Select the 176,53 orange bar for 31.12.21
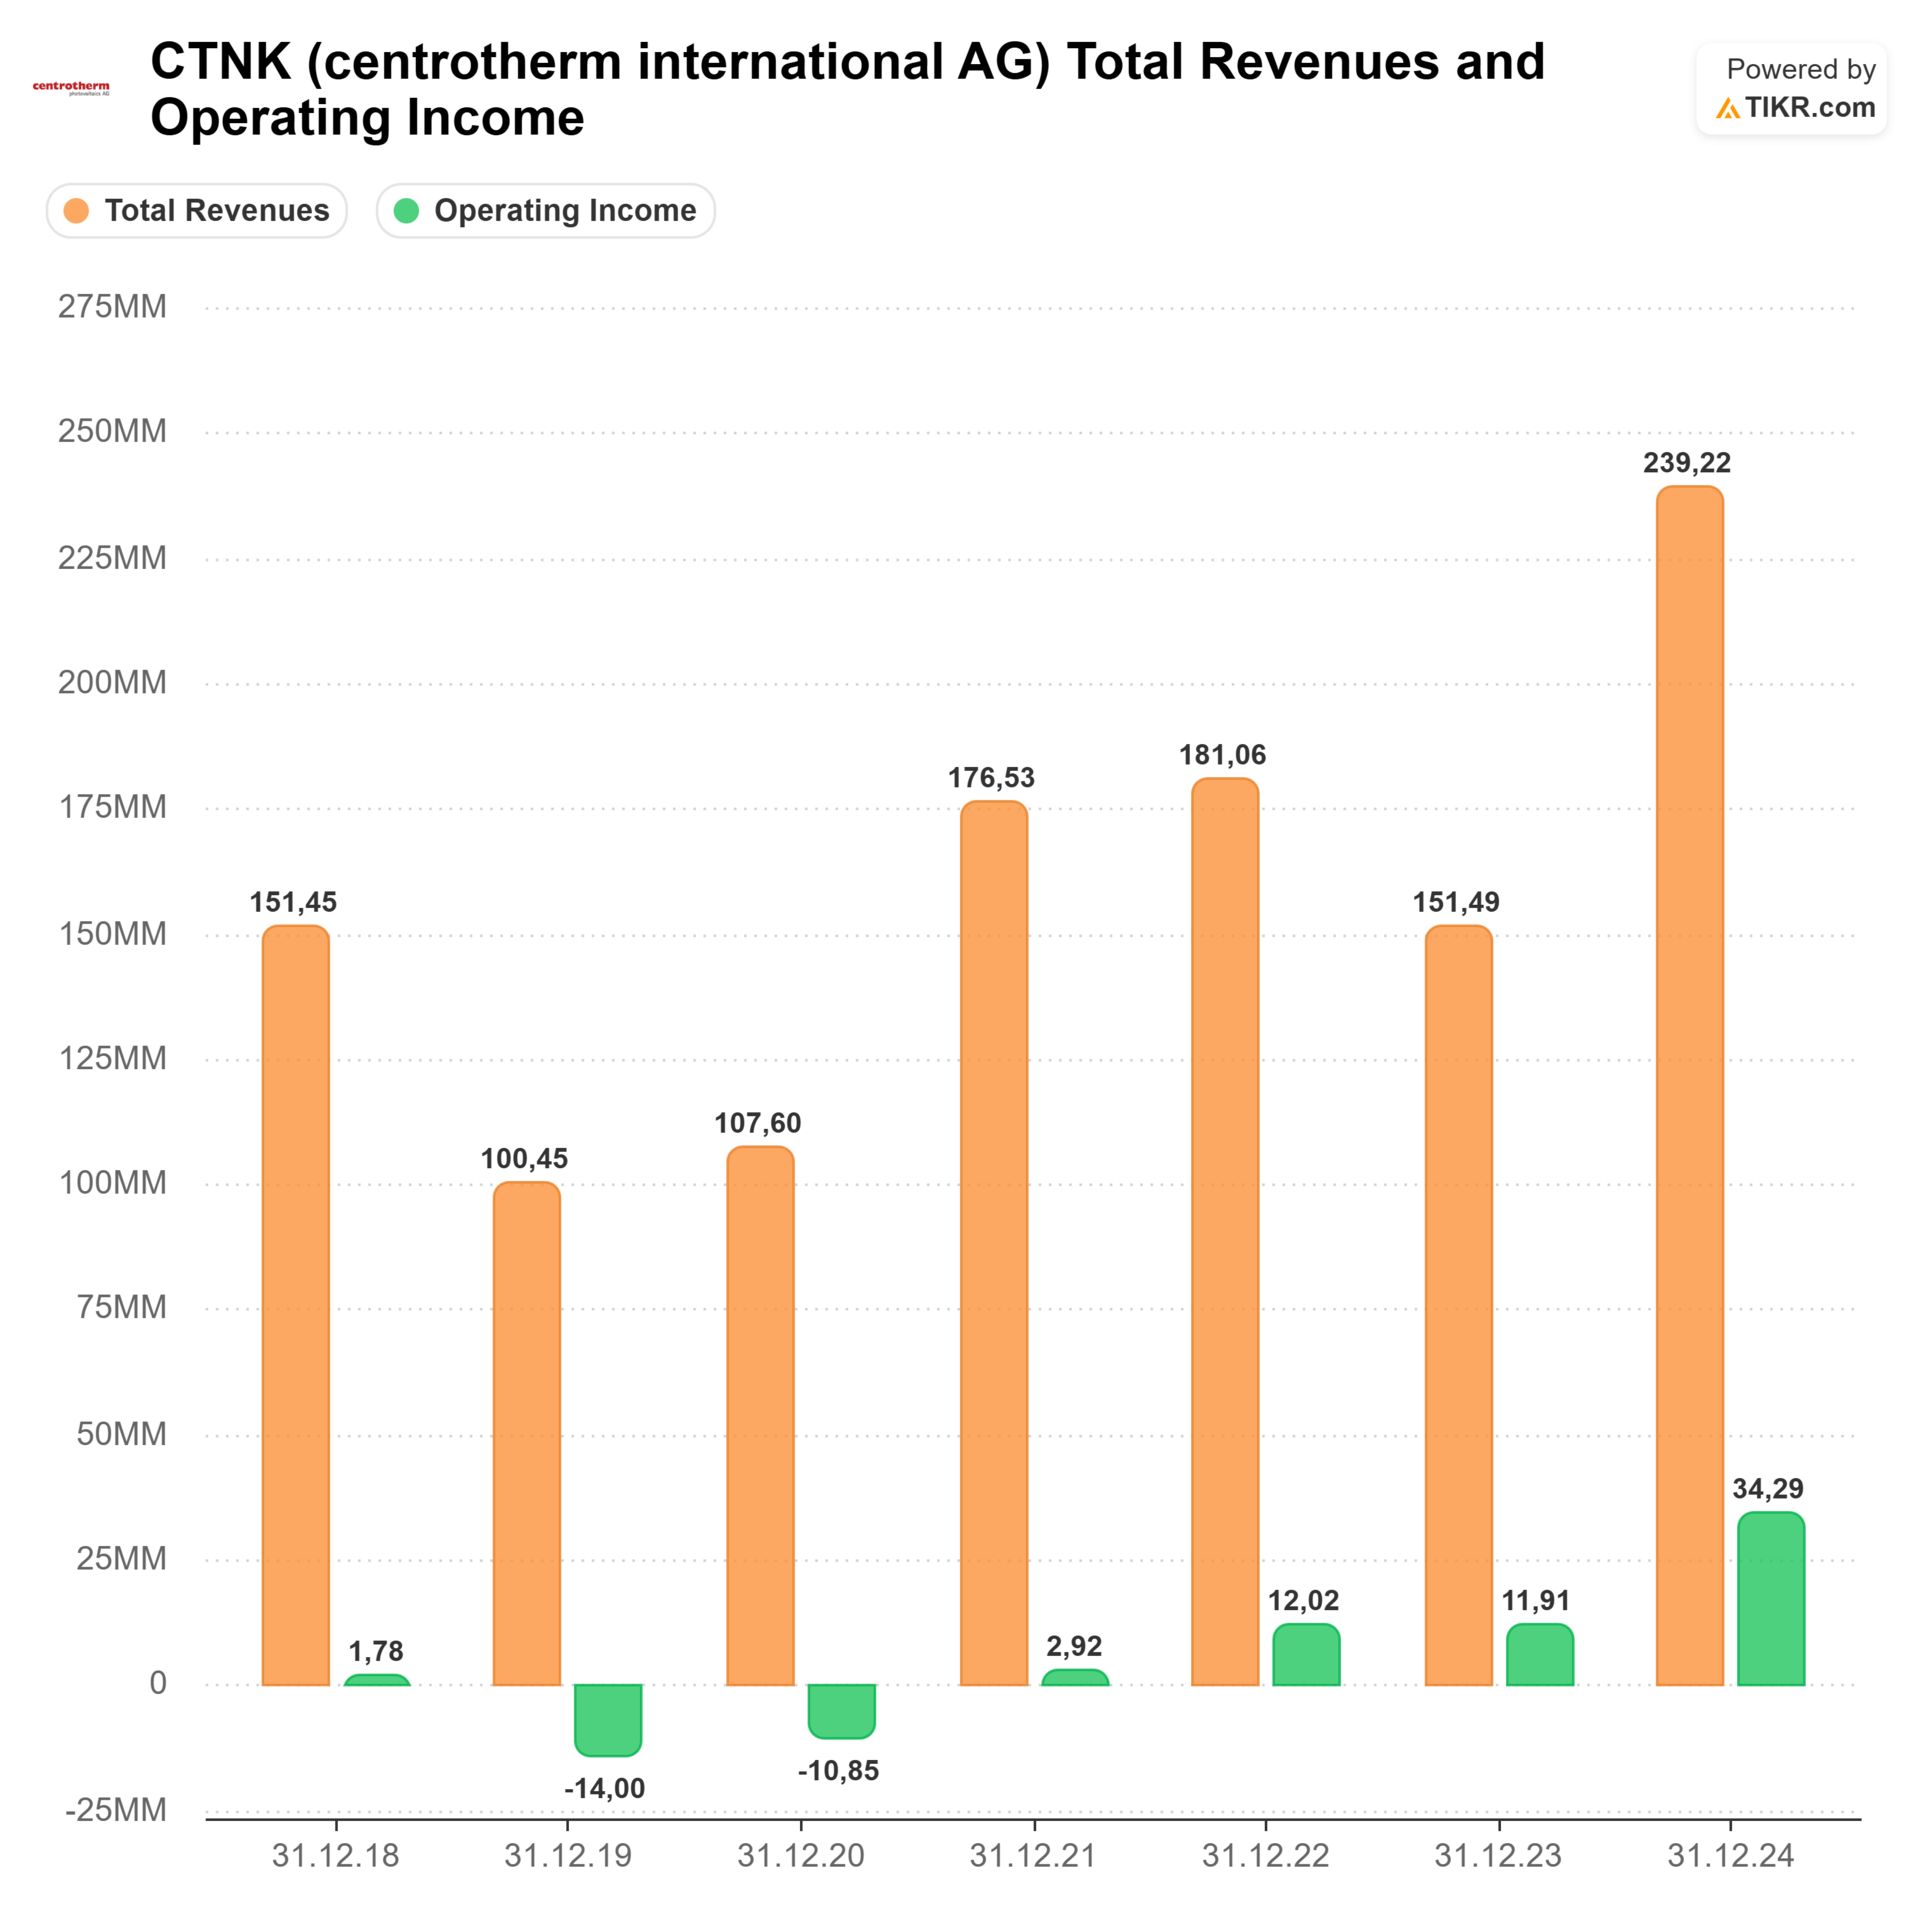The width and height of the screenshot is (1920, 1920). (x=993, y=1243)
